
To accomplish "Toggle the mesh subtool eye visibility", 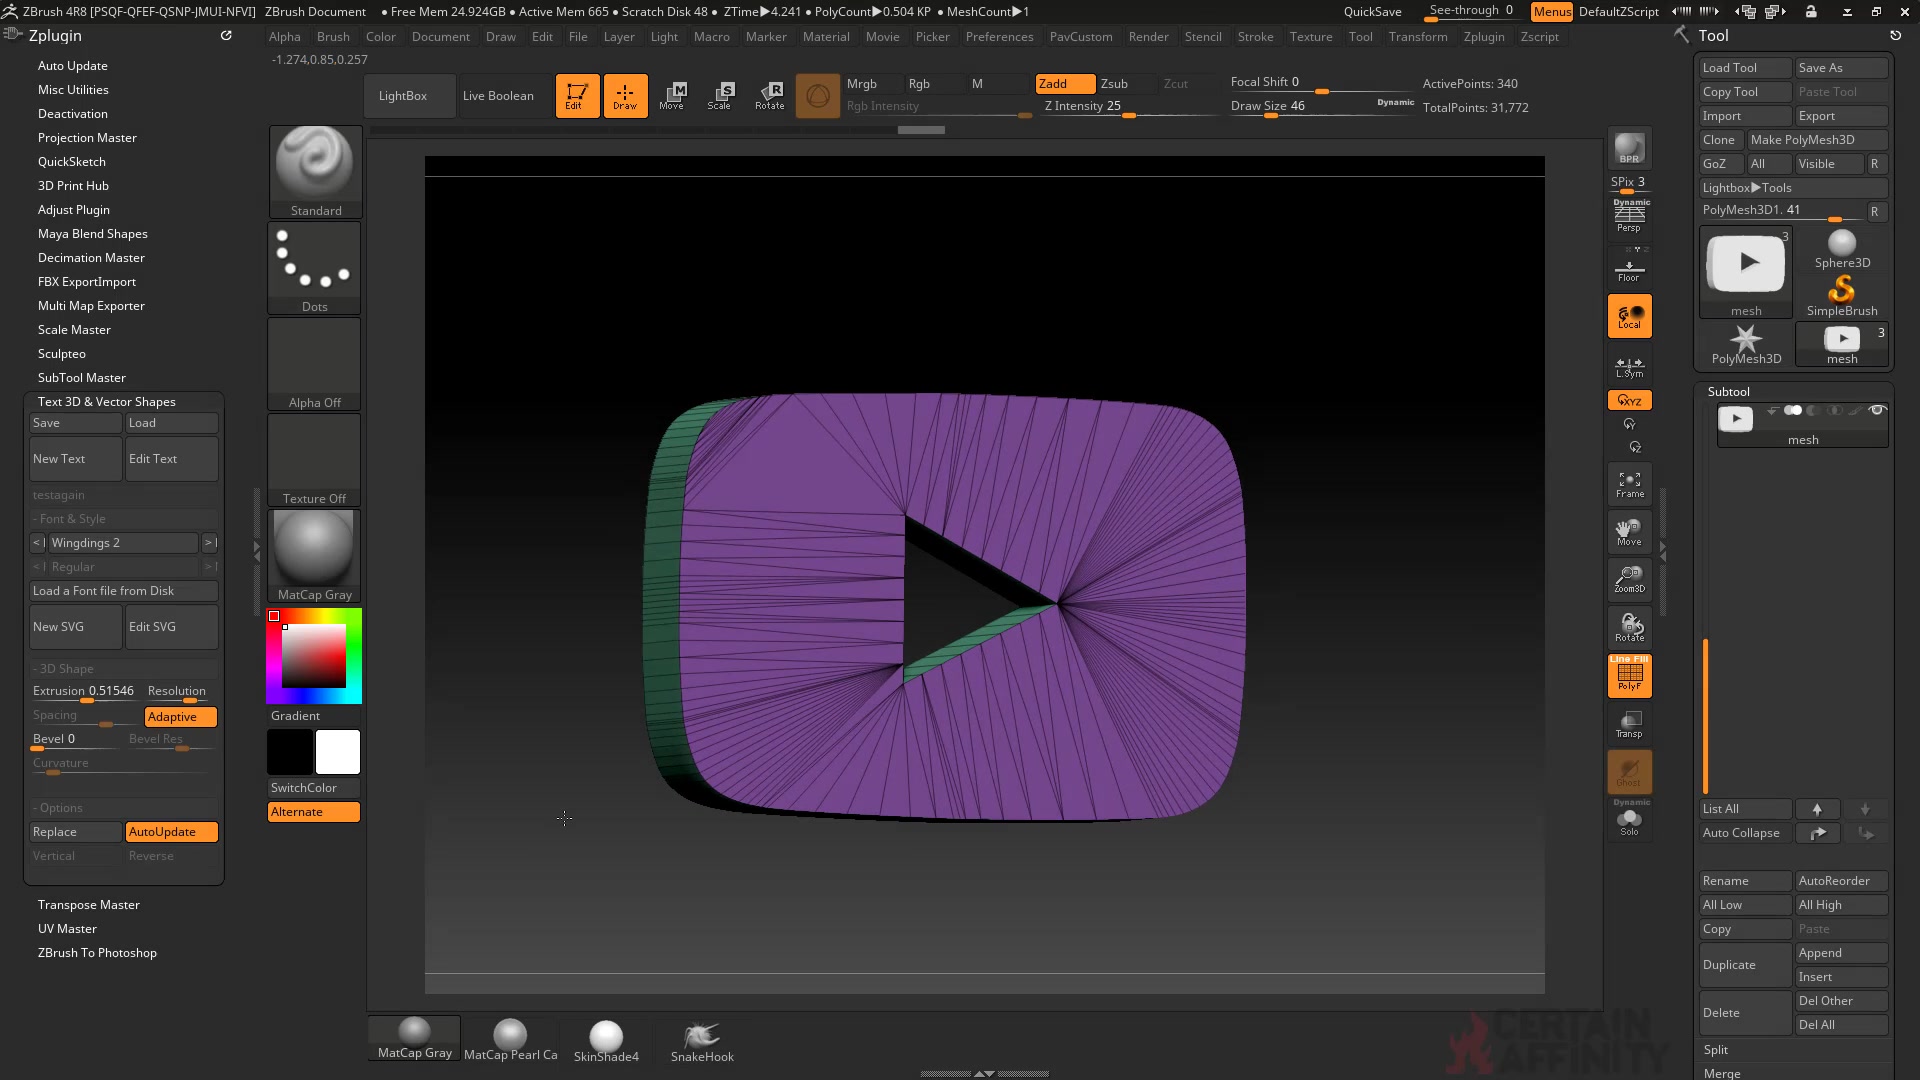I will click(x=1877, y=411).
